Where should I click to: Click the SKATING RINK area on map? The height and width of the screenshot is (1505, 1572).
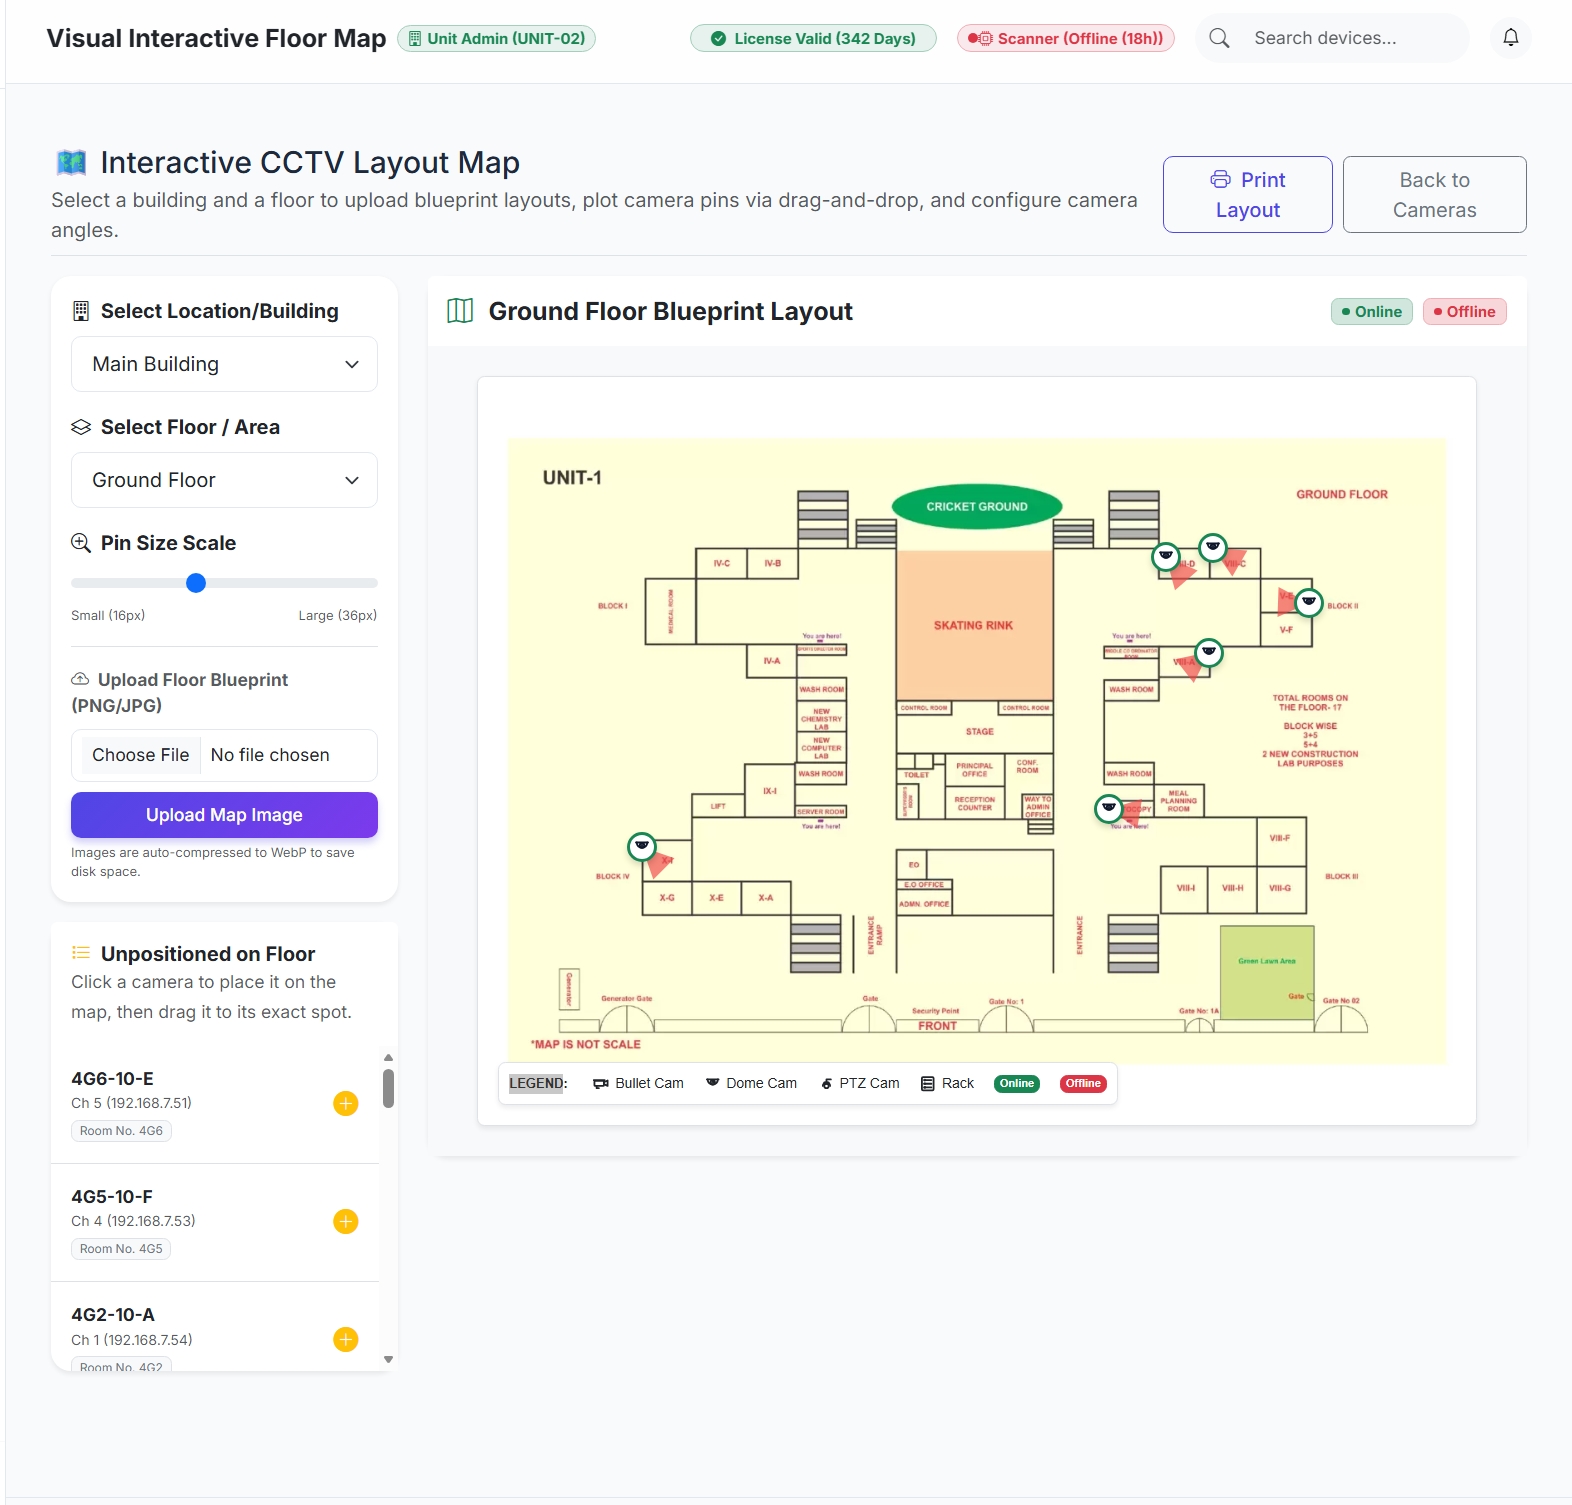[974, 625]
